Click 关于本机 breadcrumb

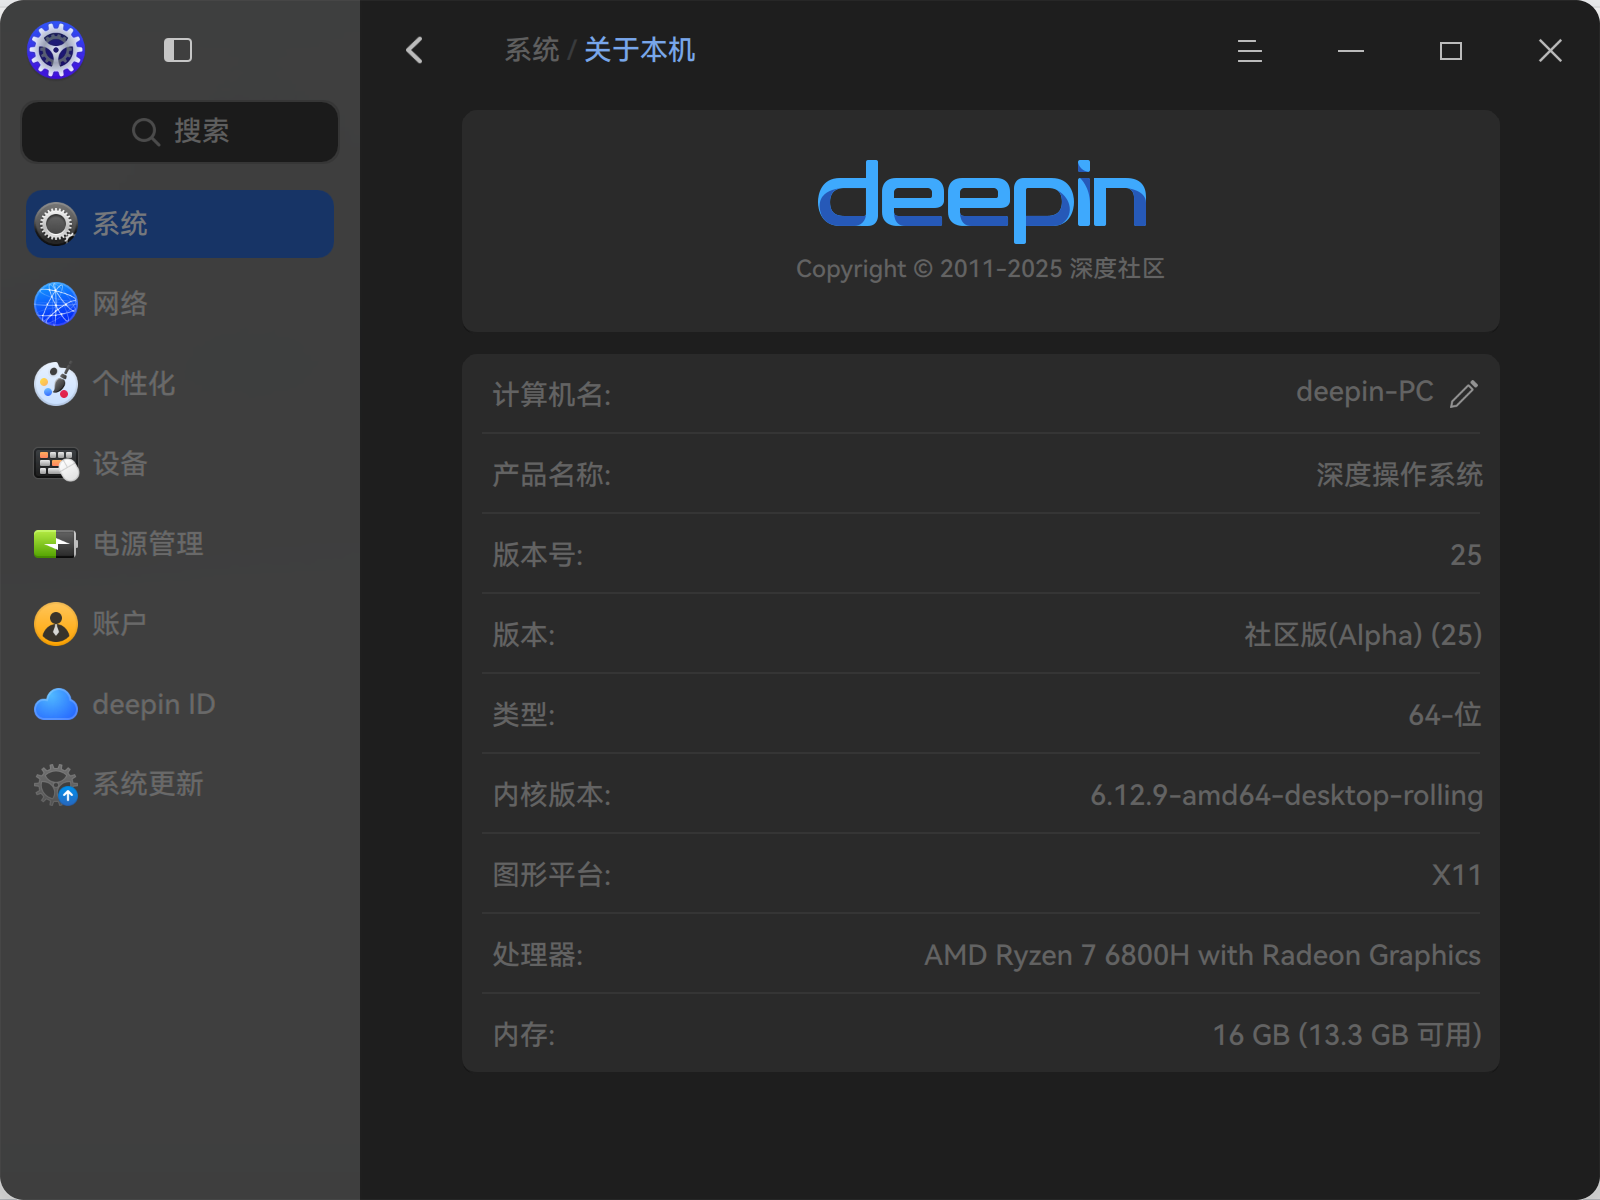tap(640, 50)
